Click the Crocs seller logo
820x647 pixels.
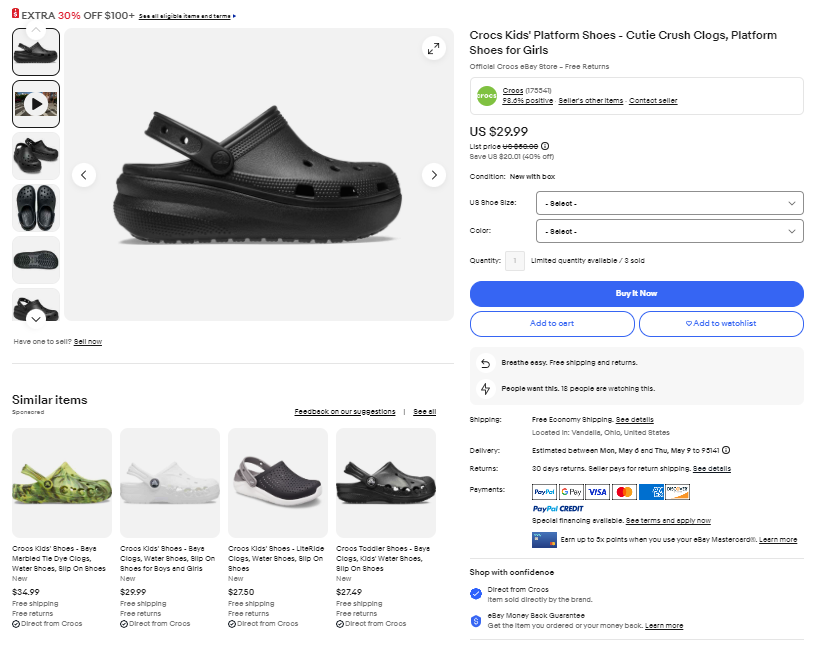(486, 96)
